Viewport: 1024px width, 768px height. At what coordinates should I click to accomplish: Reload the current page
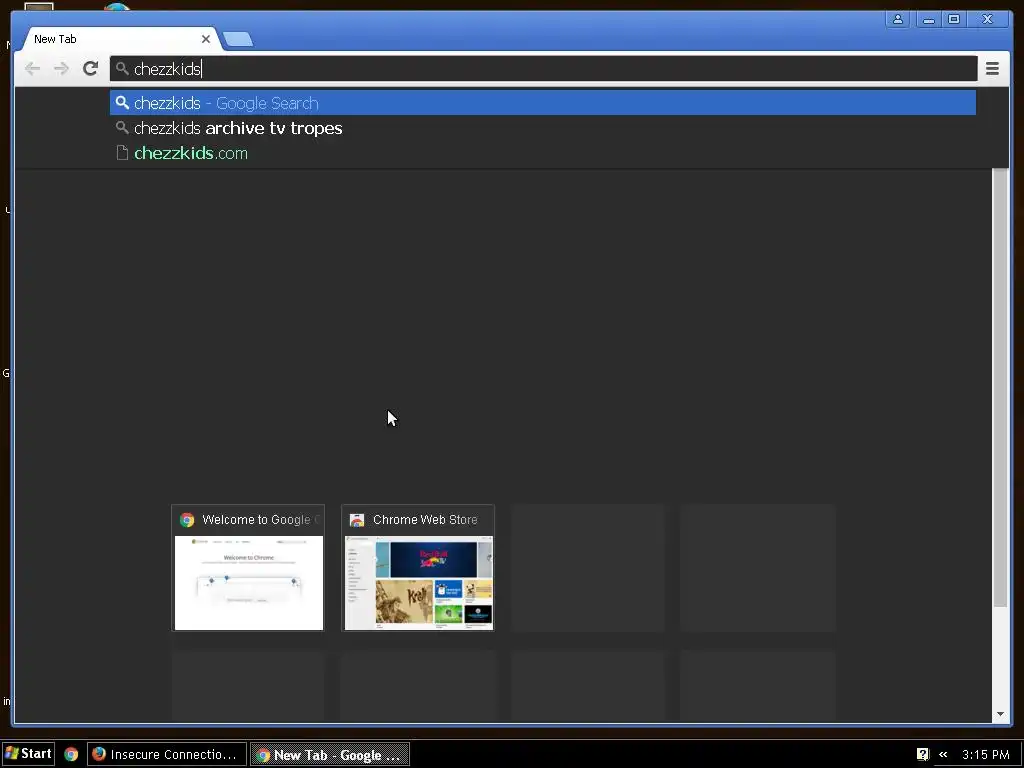91,69
